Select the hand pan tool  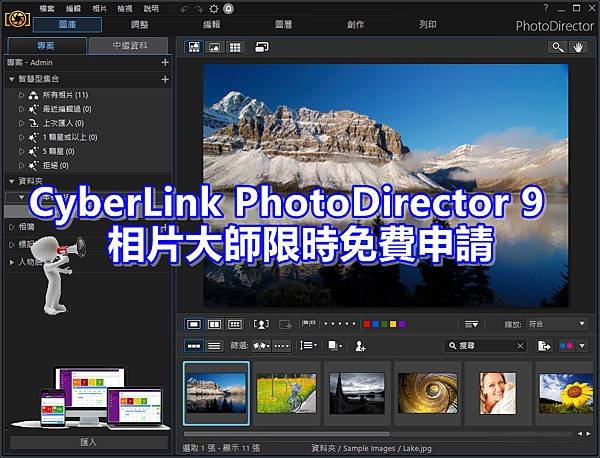(x=578, y=47)
